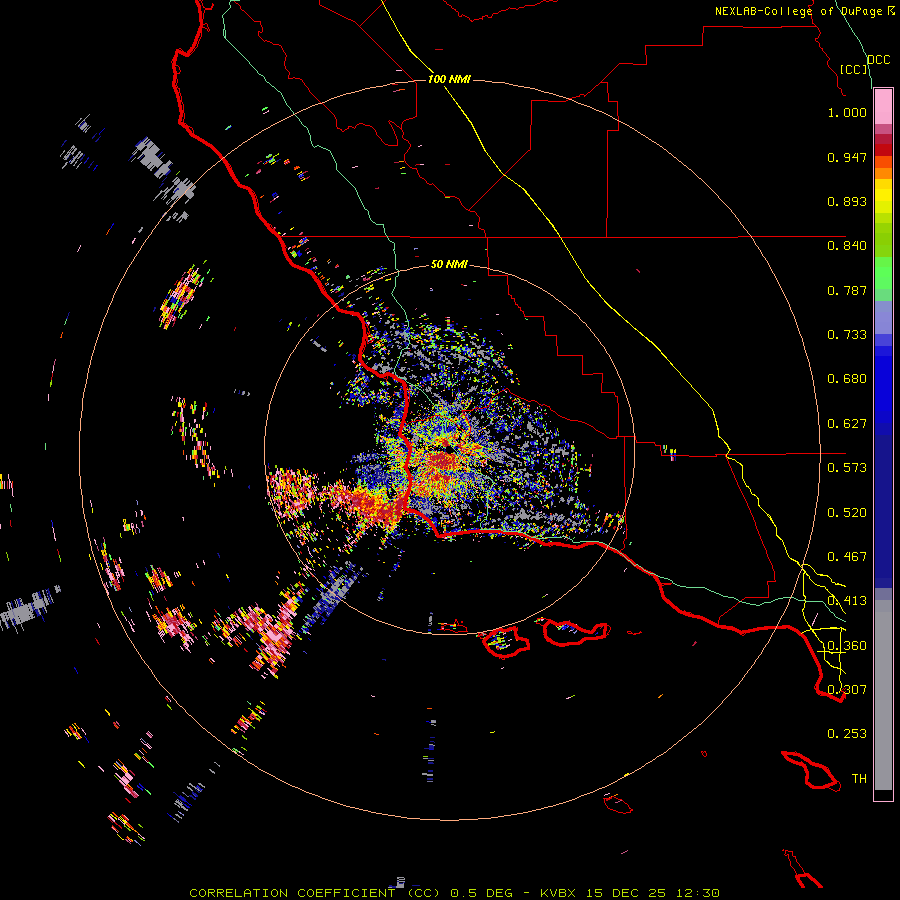This screenshot has width=900, height=900.
Task: Click the 0.840 scale value
Action: tap(847, 246)
